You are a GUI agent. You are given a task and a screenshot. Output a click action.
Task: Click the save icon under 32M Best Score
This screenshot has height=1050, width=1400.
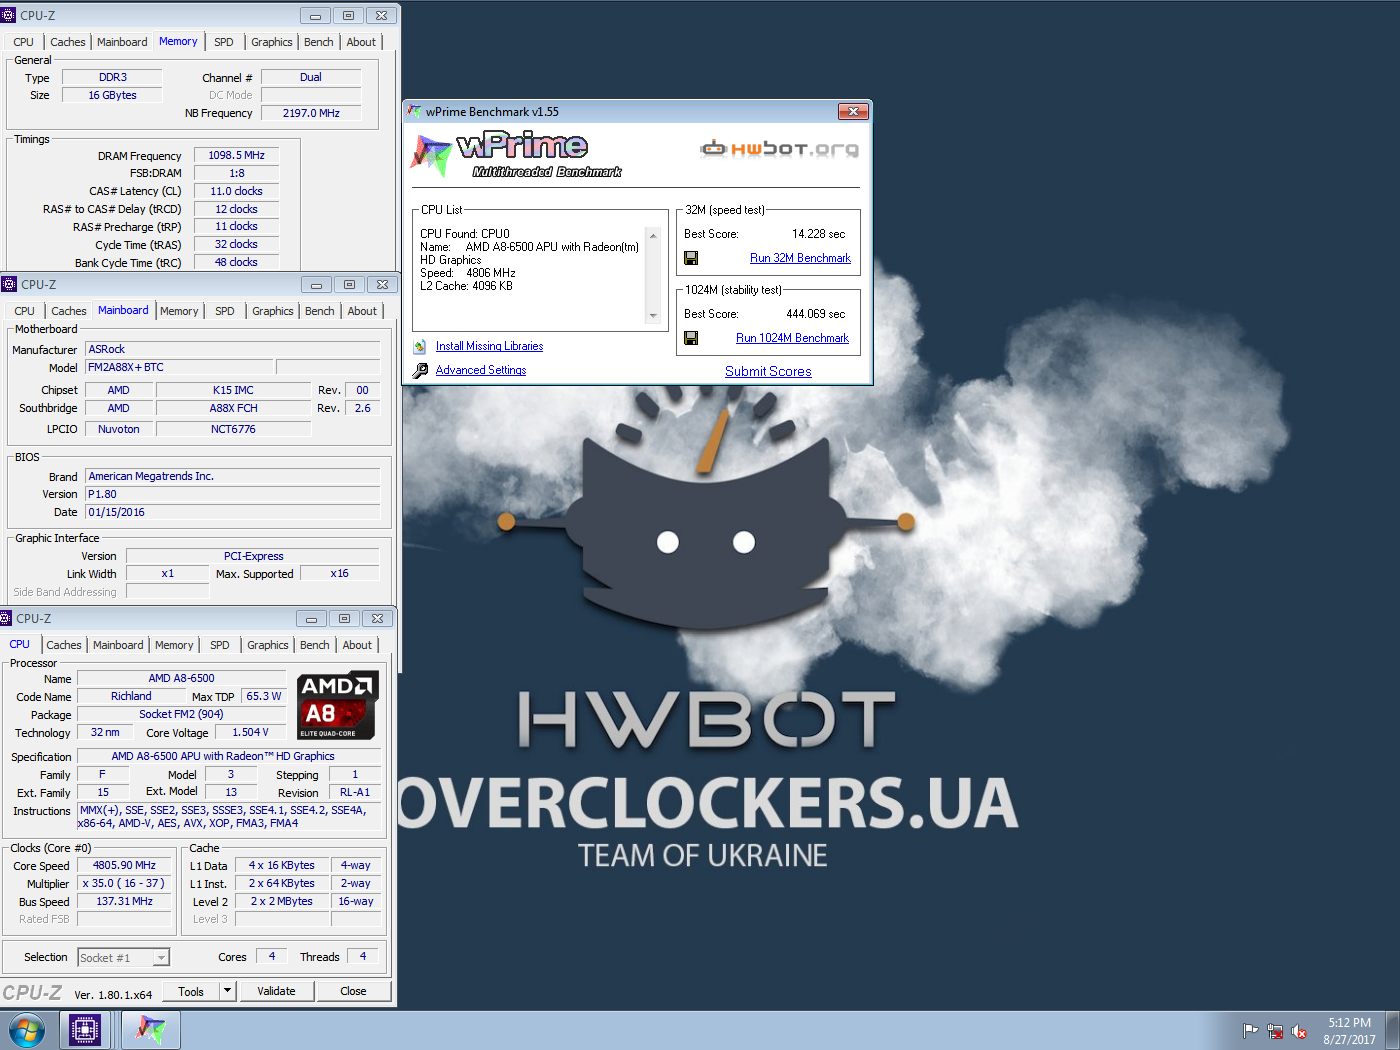click(x=691, y=258)
